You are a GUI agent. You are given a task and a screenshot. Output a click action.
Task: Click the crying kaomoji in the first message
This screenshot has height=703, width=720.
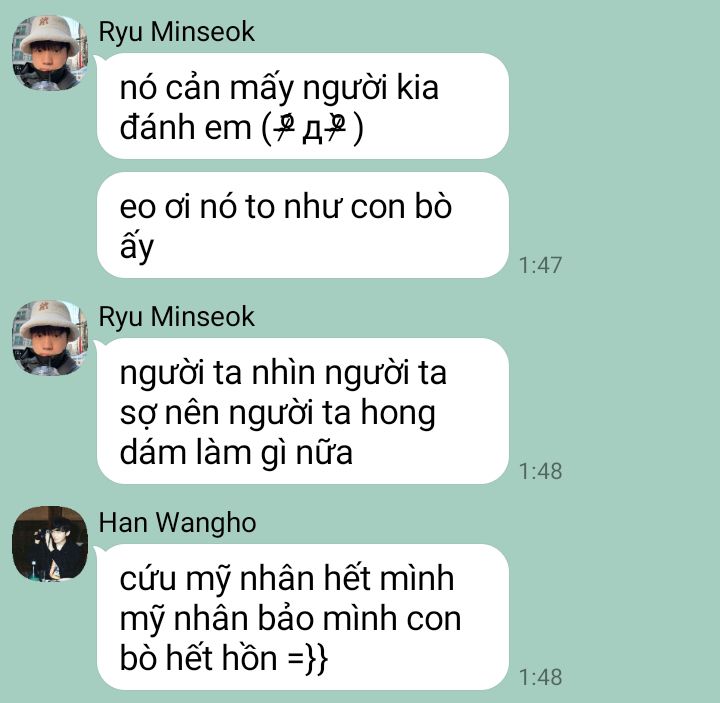(312, 128)
